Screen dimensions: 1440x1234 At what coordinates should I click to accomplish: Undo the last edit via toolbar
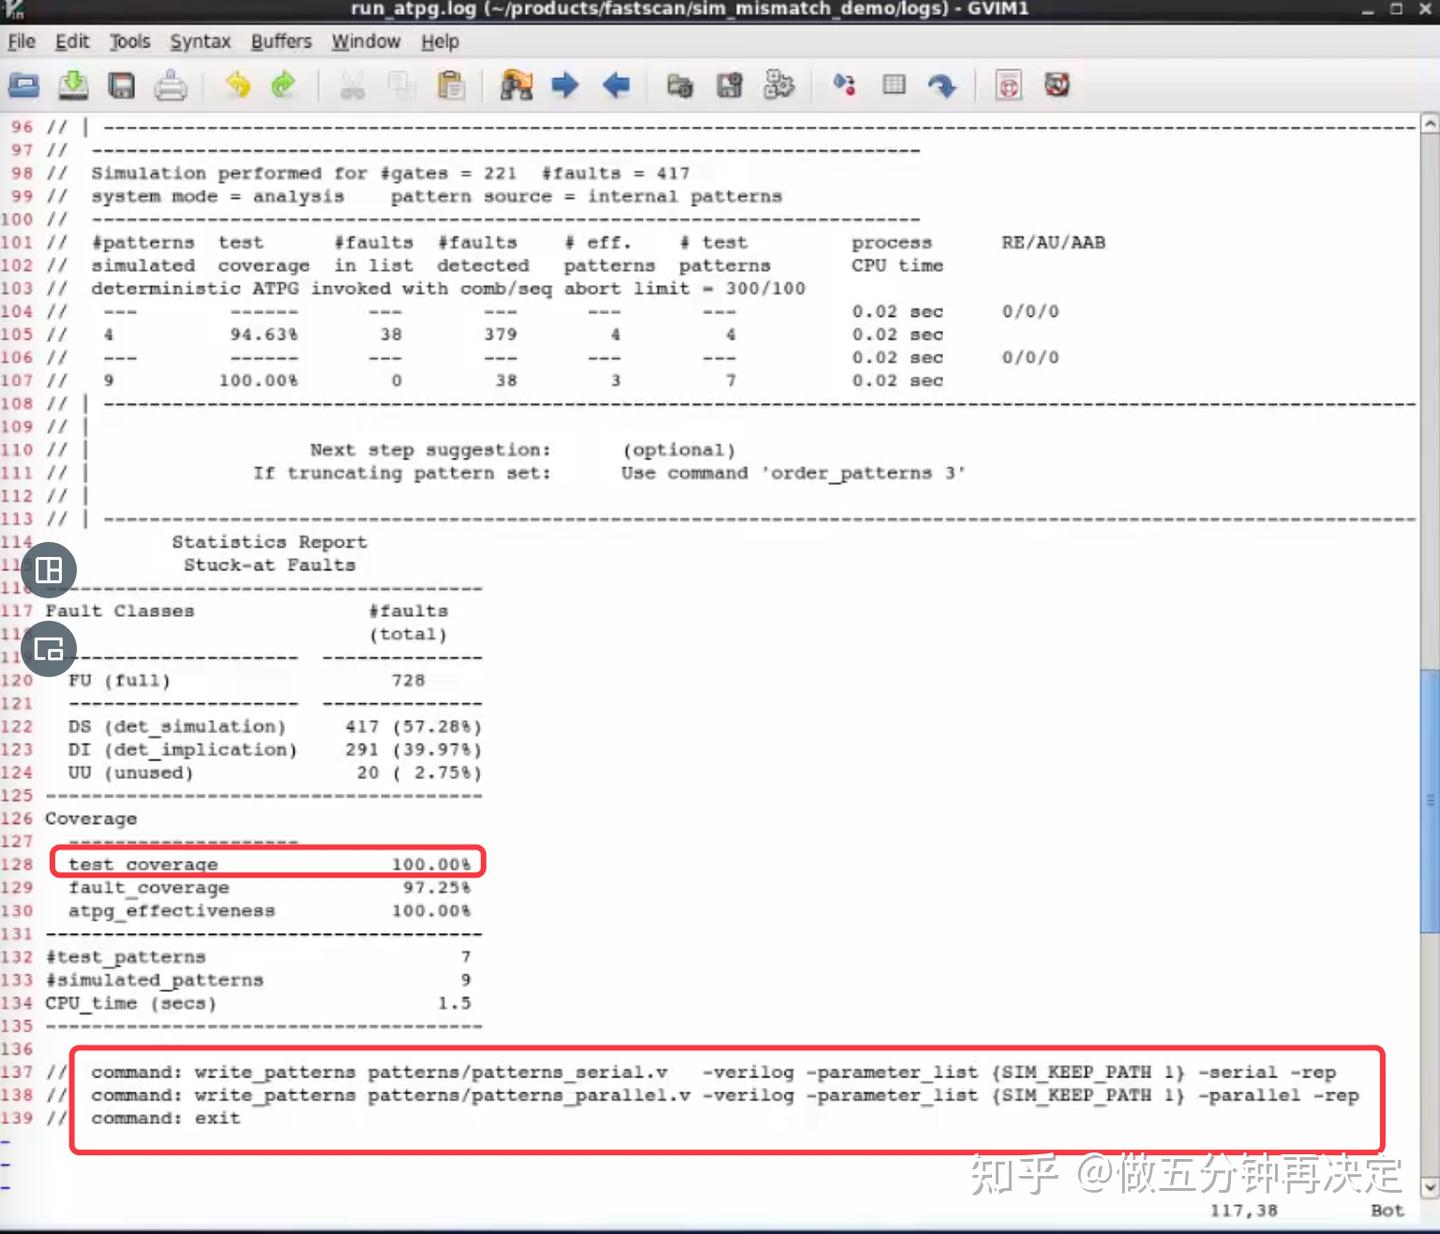coord(238,86)
